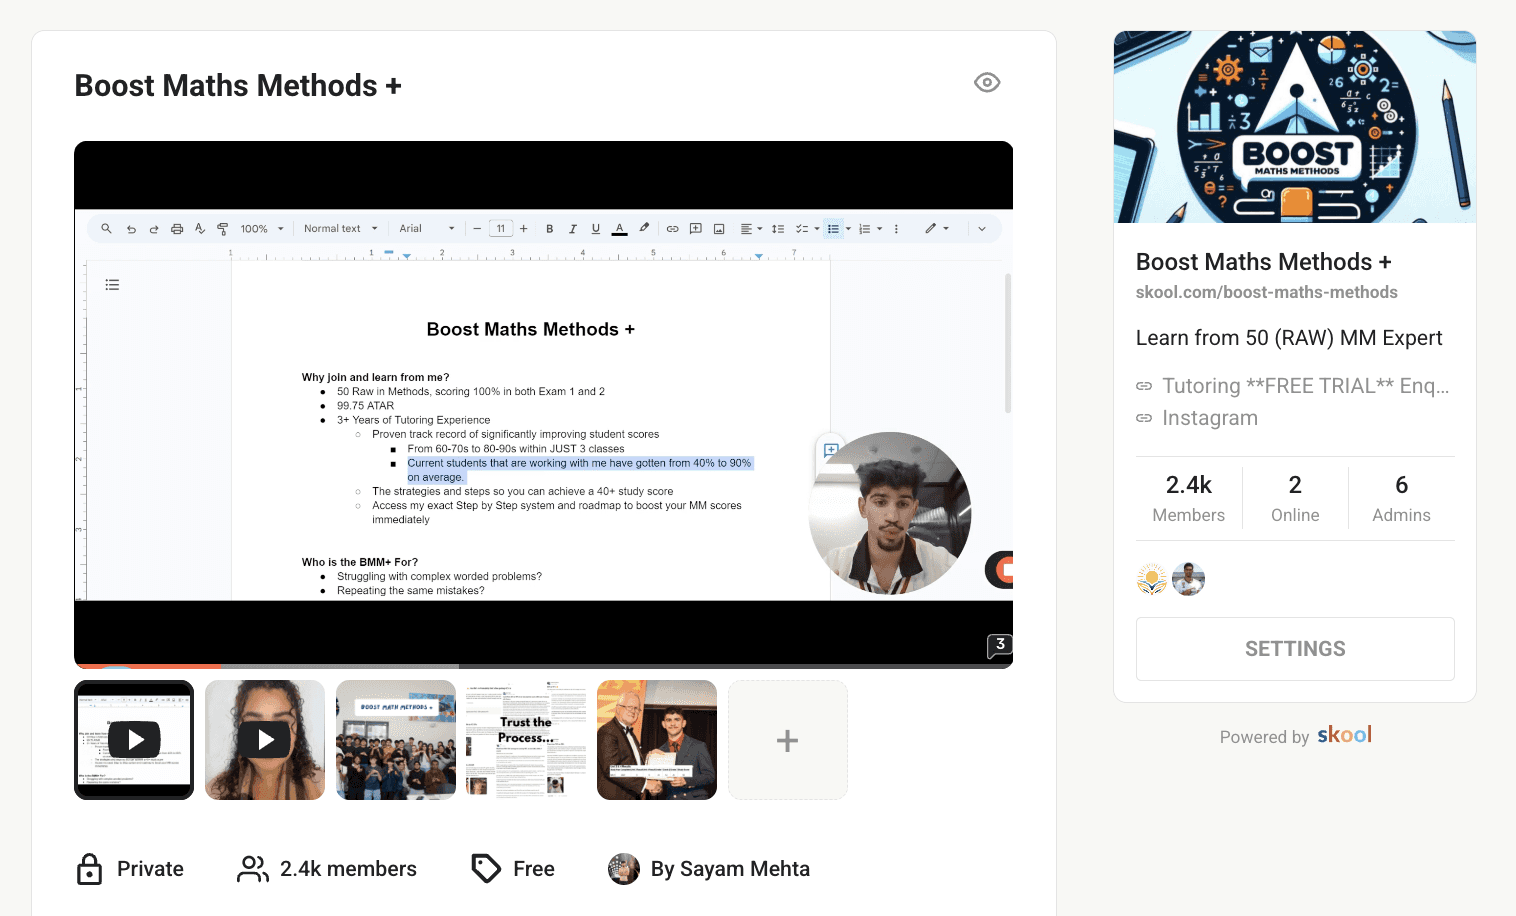Click the Boost Maths Methods cover image
This screenshot has width=1516, height=916.
coord(1295,127)
